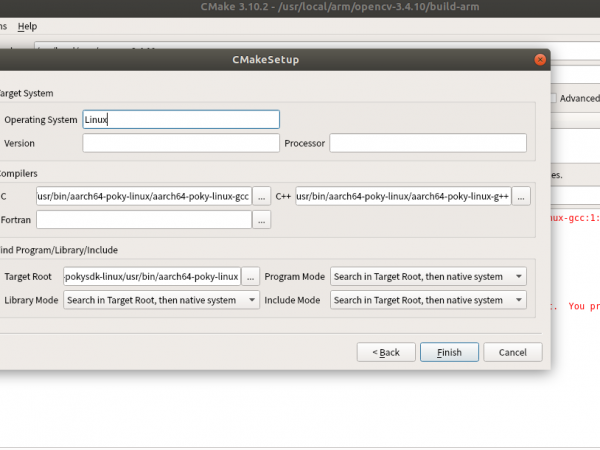Browse for the Target Root directory

(251, 276)
